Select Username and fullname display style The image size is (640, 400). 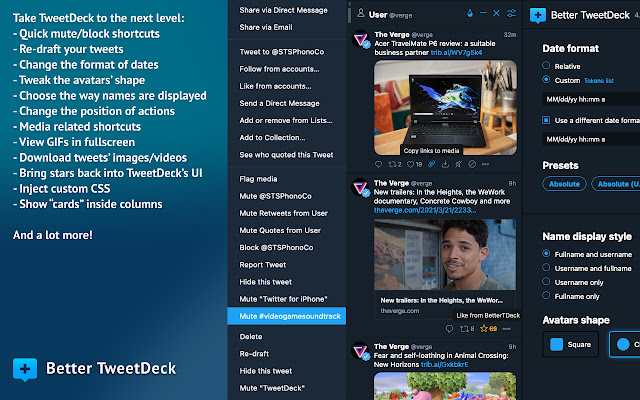coord(546,267)
